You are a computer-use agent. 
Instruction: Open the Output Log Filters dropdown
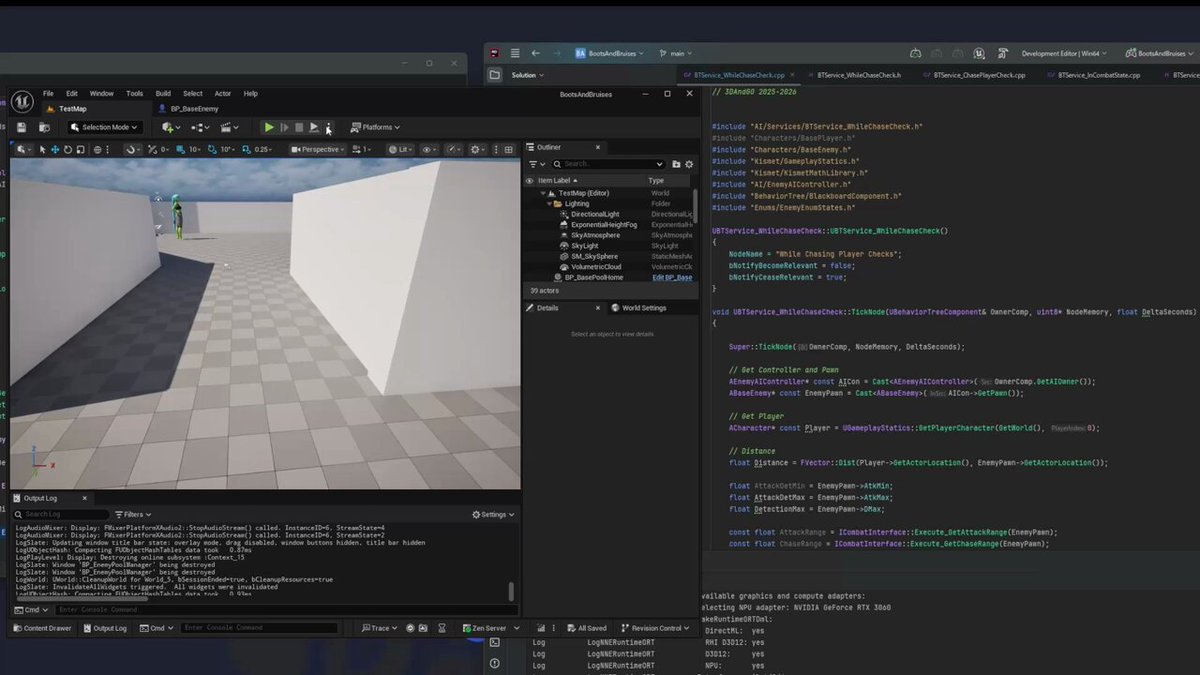click(x=133, y=514)
